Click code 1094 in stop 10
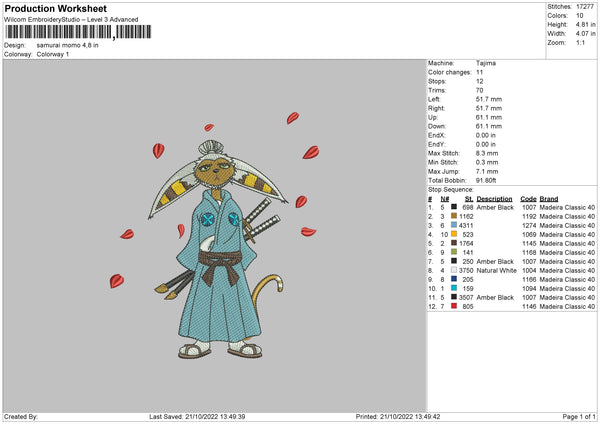This screenshot has width=600, height=424. tap(529, 289)
